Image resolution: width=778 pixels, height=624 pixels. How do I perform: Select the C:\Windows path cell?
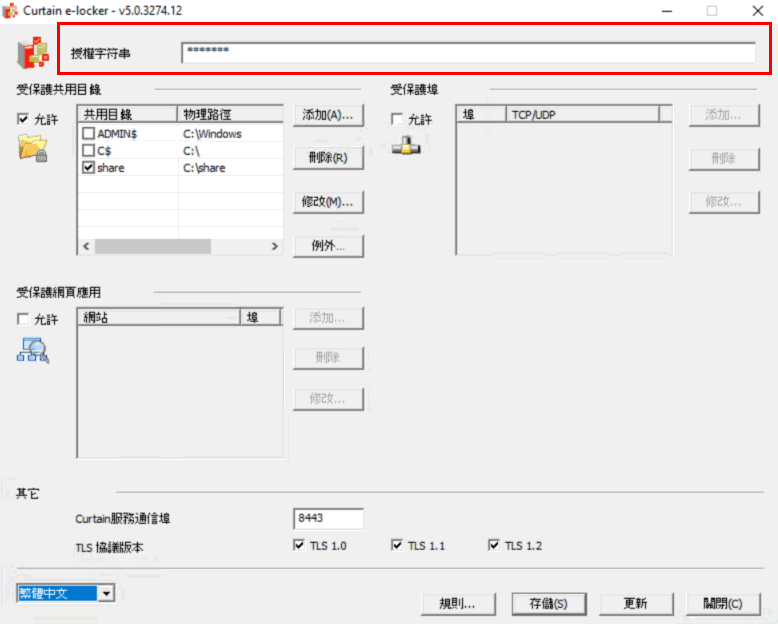pos(212,134)
